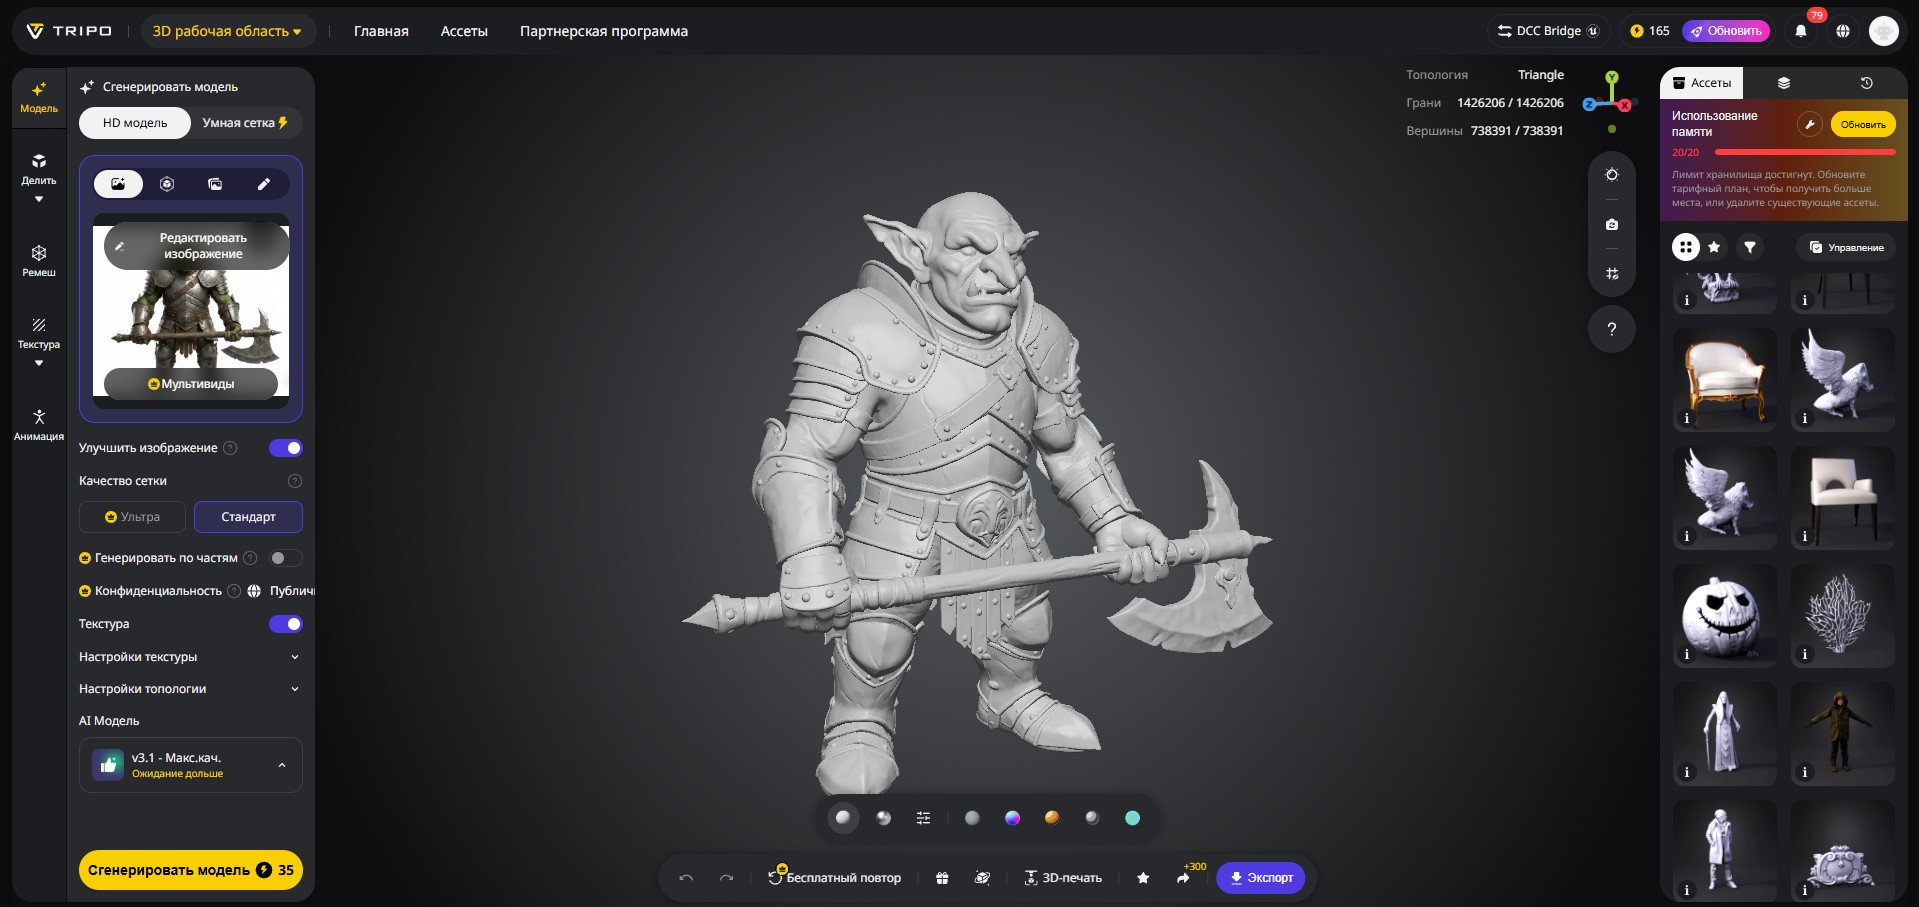
Task: Switch to HD модель mode
Action: [x=135, y=123]
